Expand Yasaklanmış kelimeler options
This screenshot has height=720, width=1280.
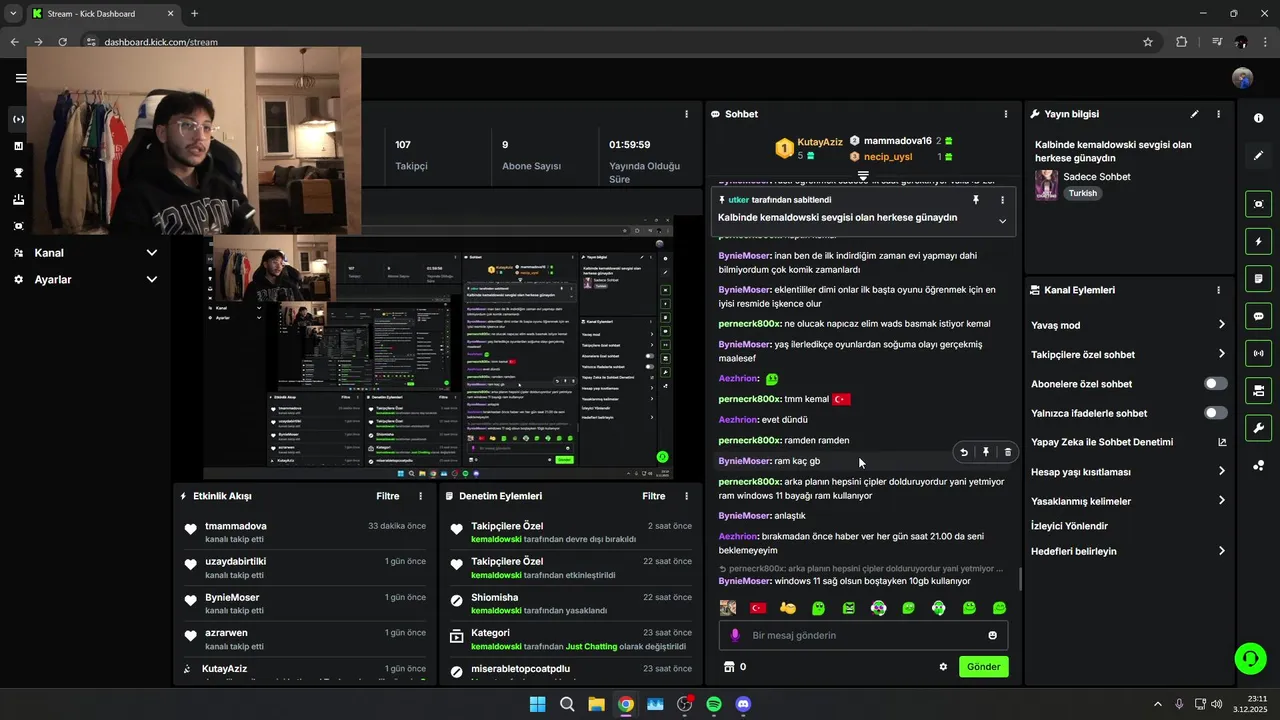1221,501
